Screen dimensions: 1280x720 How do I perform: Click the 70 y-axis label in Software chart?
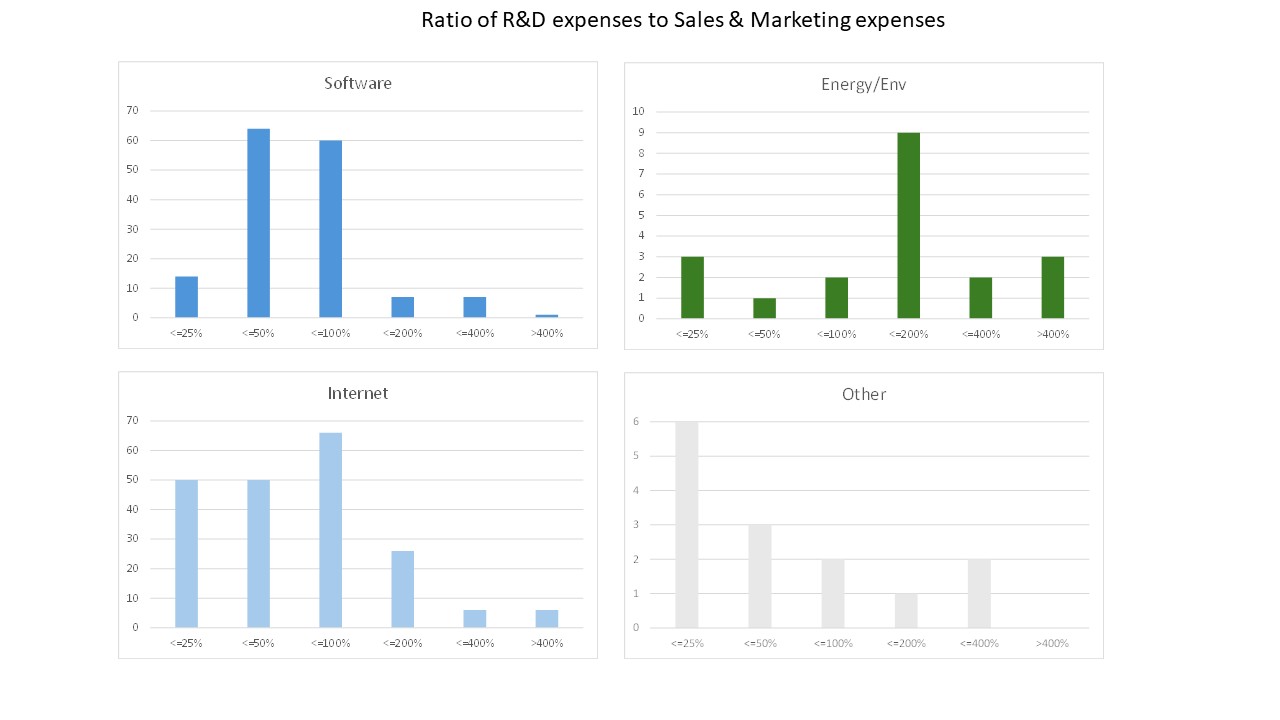pos(131,110)
